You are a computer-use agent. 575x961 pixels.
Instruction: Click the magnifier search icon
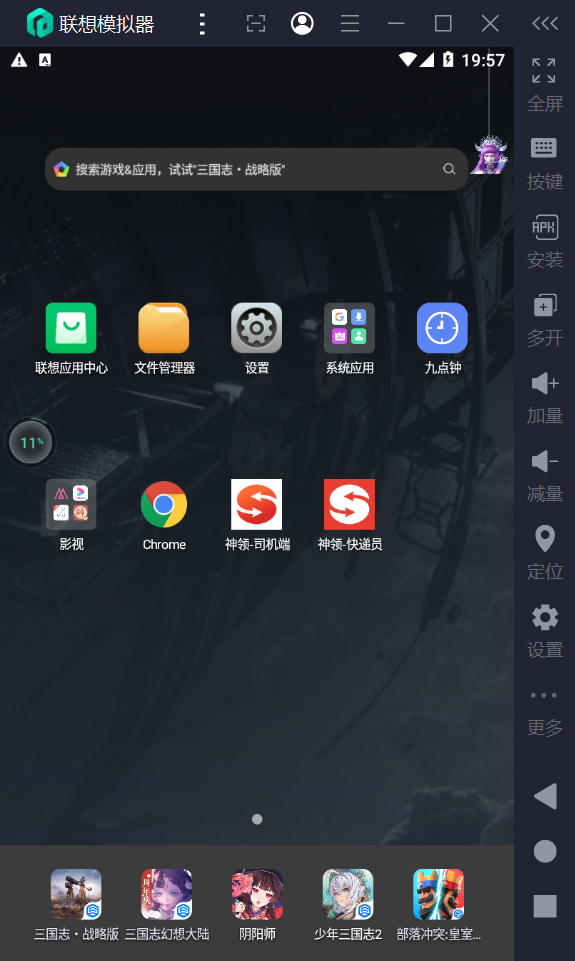point(449,169)
